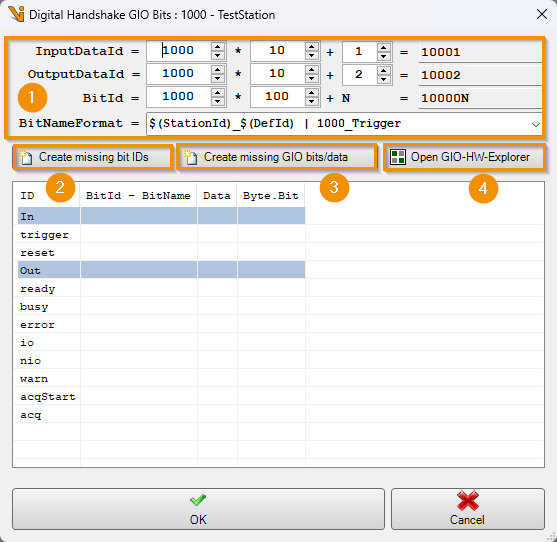Click the GIO-HW-Explorer grid icon
The height and width of the screenshot is (542, 557).
(x=398, y=157)
